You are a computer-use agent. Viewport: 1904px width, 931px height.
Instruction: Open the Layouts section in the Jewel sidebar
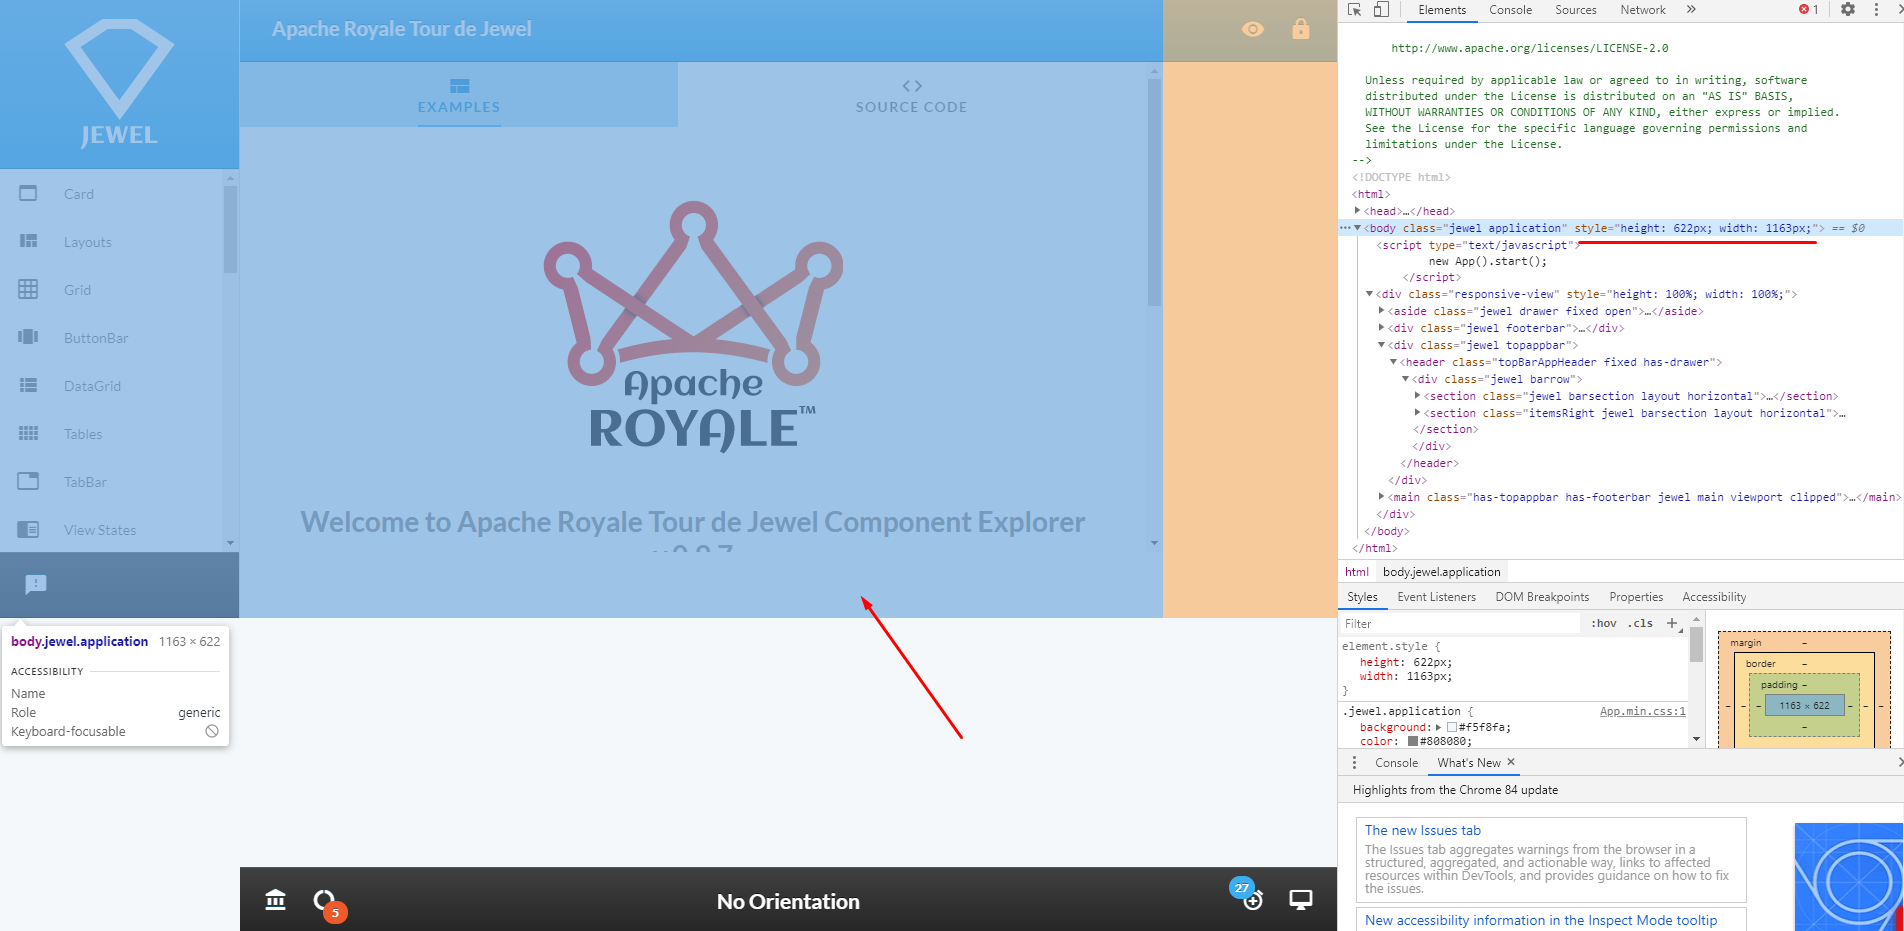29,241
